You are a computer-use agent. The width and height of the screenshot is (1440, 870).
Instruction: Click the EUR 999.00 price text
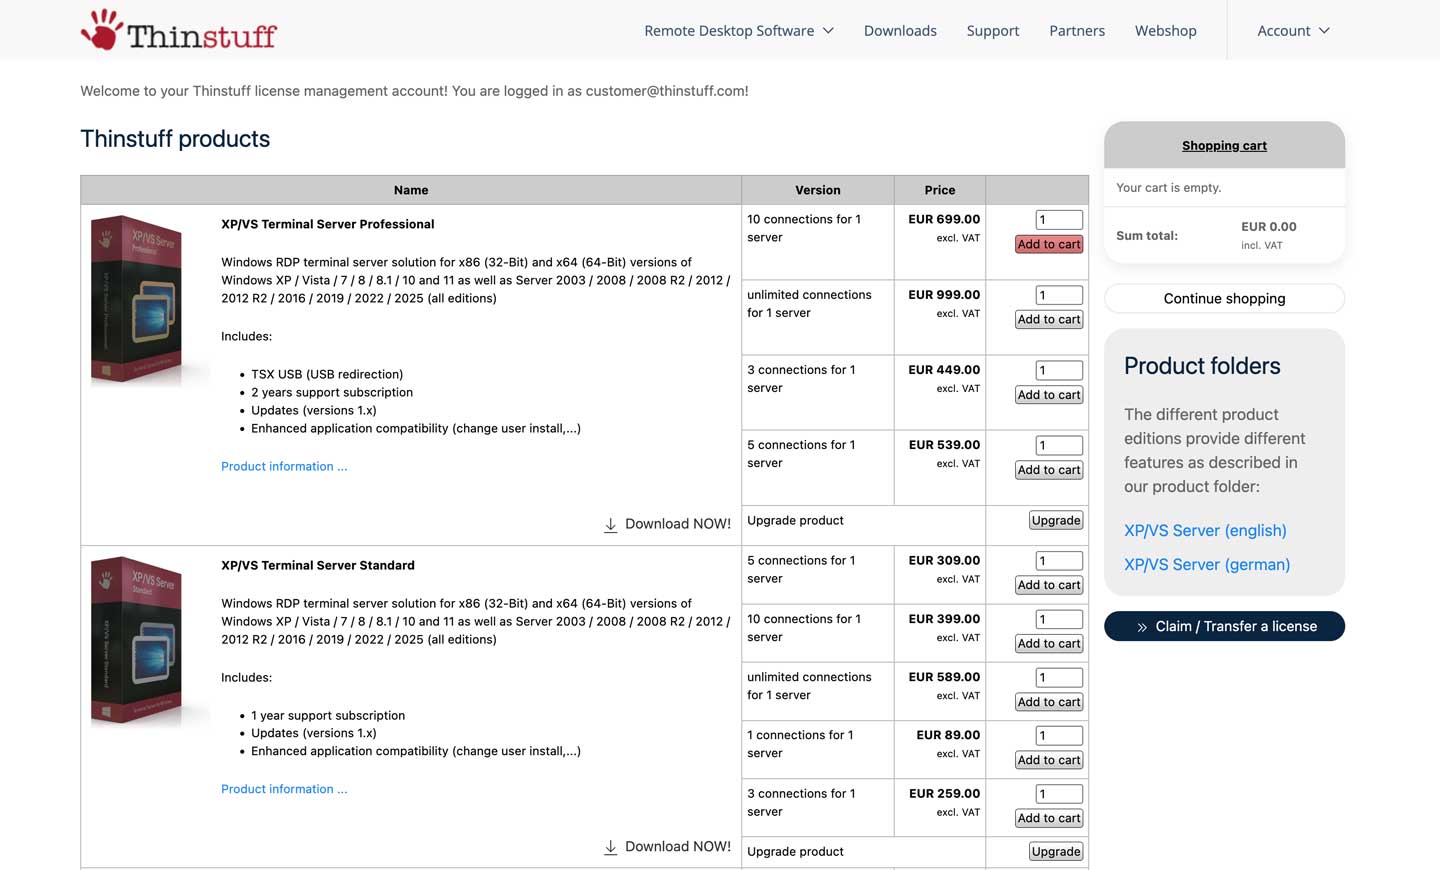(944, 295)
